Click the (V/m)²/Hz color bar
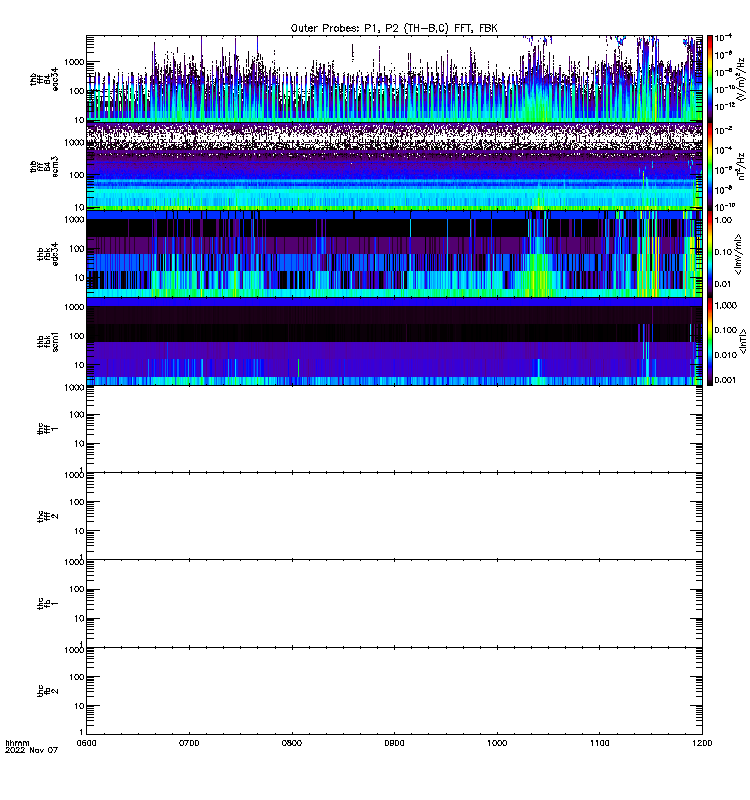Viewport: 750px width, 800px height. tap(710, 79)
